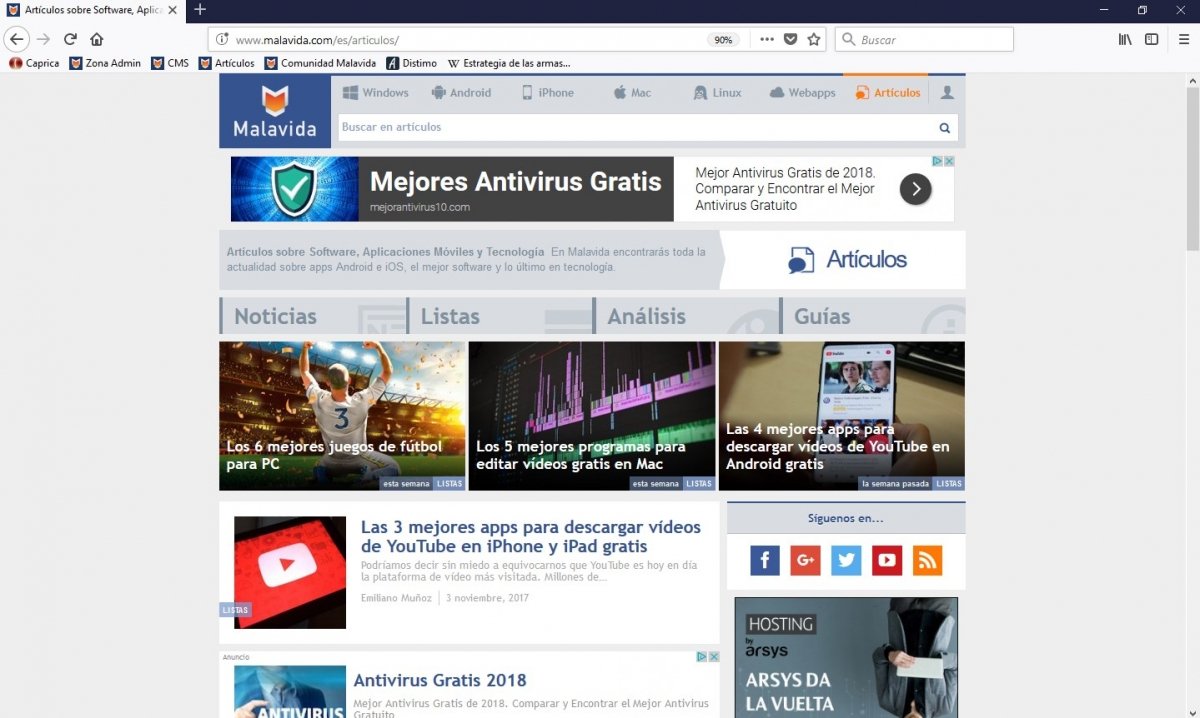
Task: Open the Zona Admin bookmark
Action: click(105, 63)
